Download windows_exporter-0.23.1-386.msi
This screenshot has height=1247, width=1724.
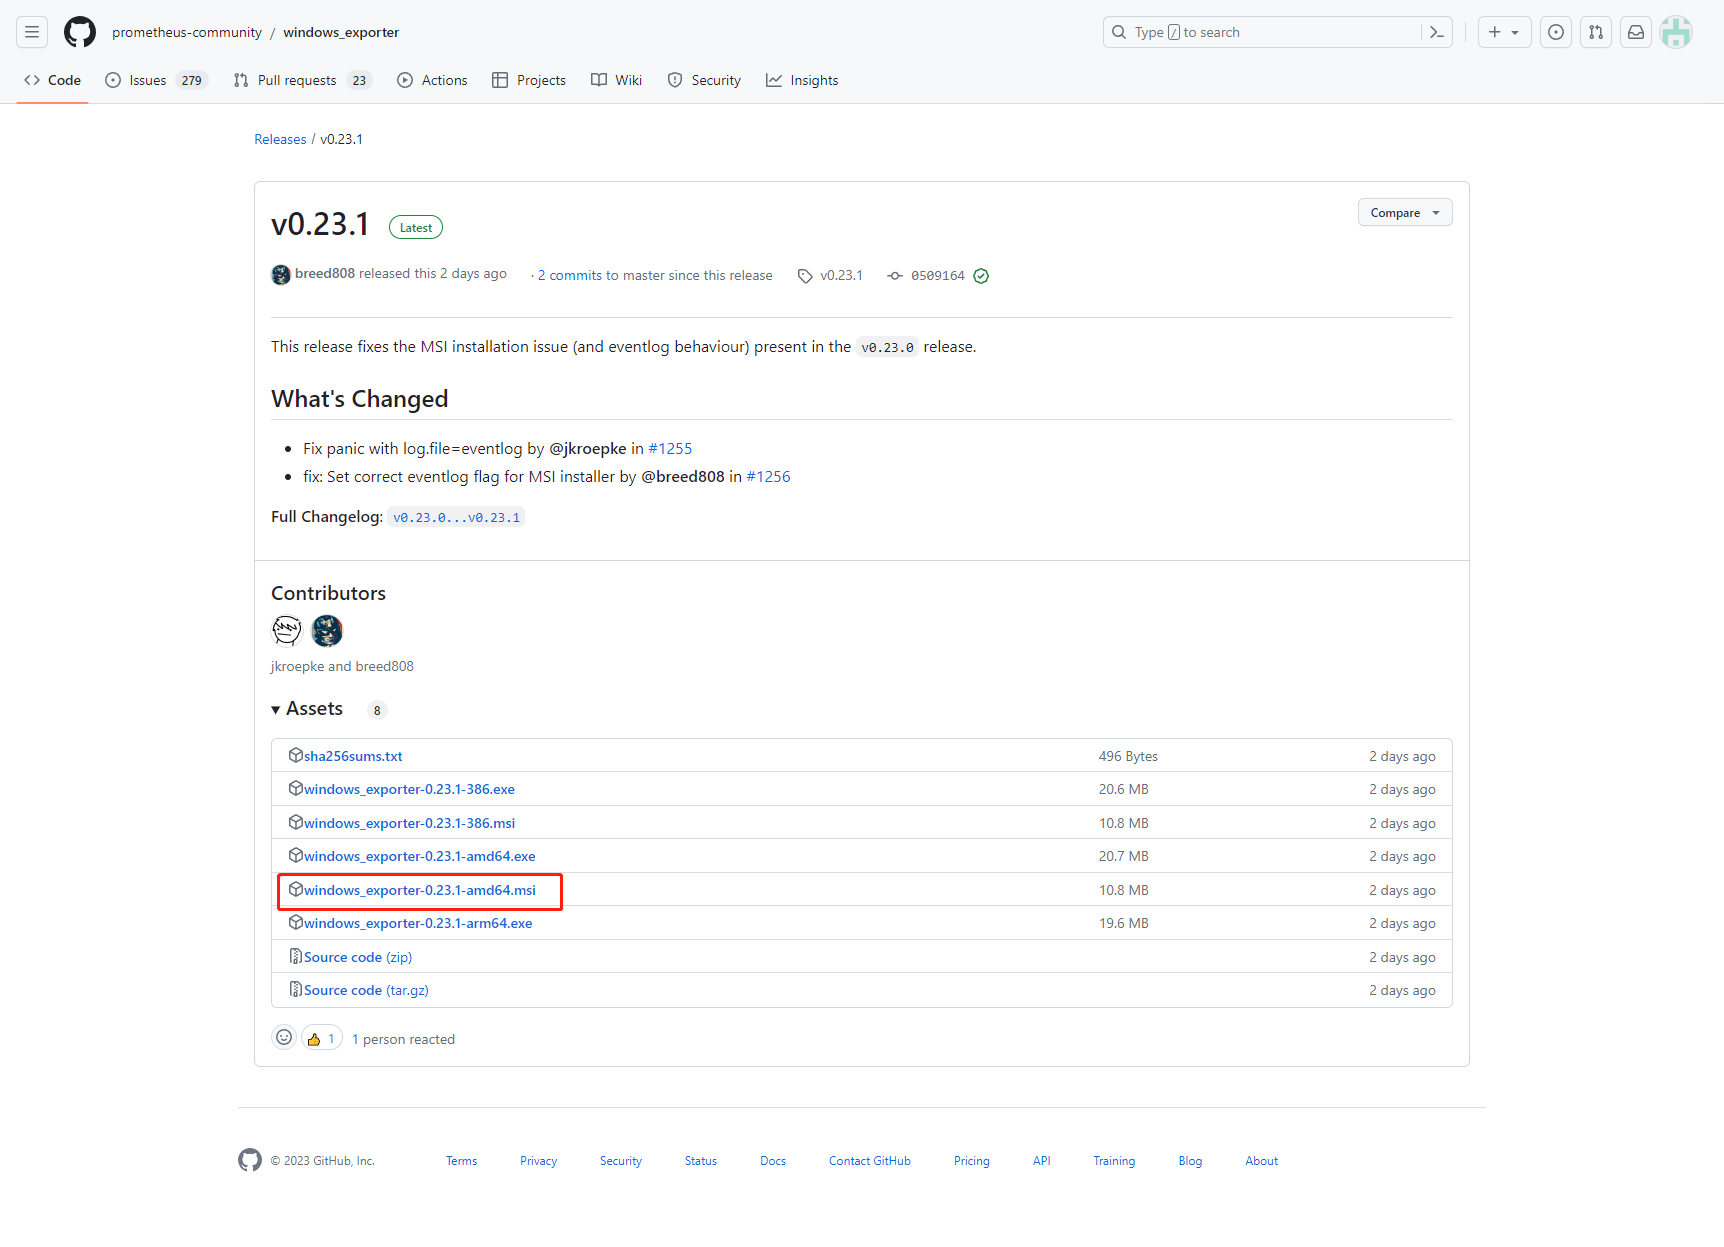coord(409,823)
